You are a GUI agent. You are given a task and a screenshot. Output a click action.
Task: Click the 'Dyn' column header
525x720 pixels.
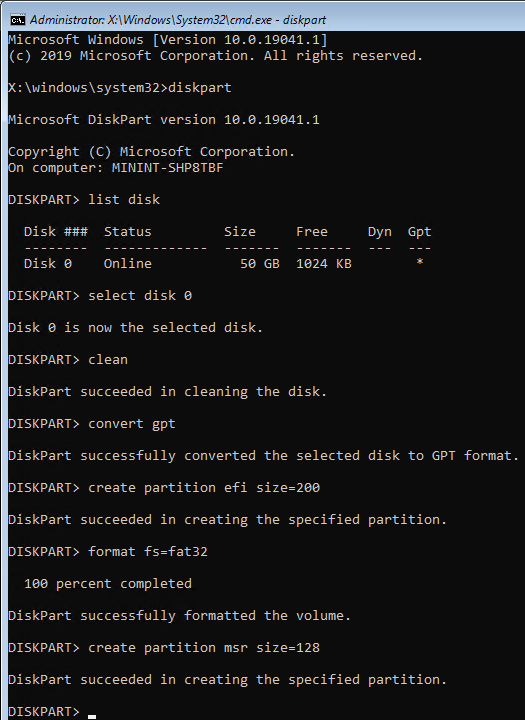click(x=380, y=232)
